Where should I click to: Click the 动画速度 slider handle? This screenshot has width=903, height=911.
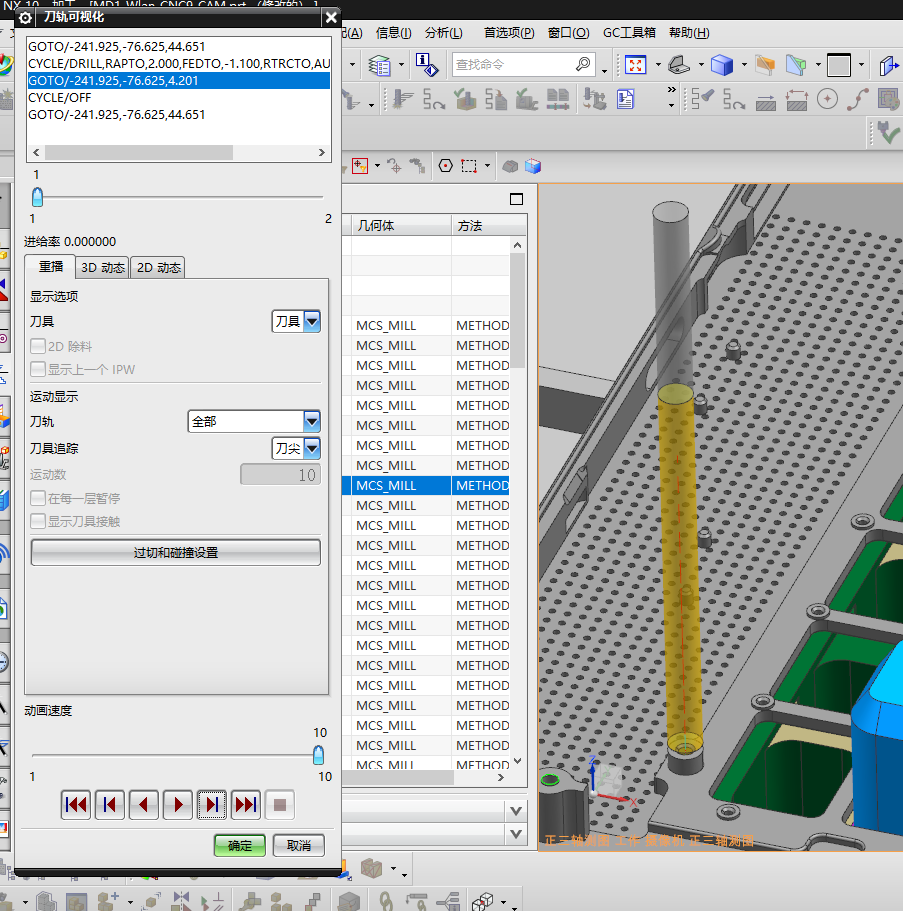pyautogui.click(x=318, y=755)
